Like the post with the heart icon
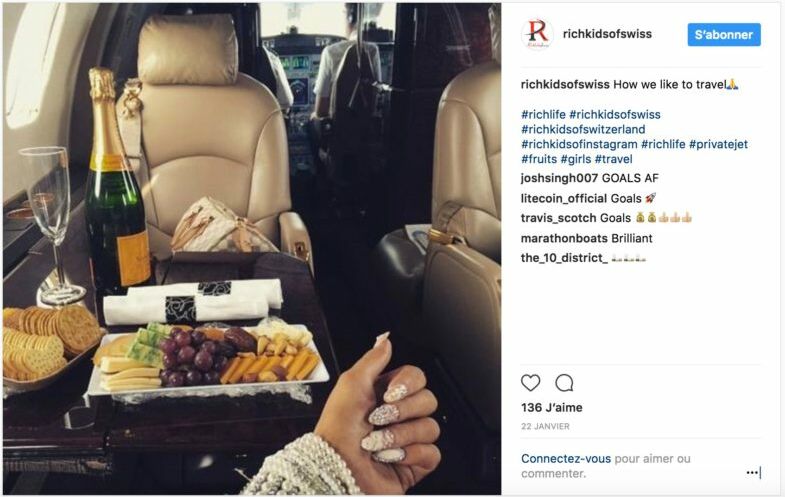 click(x=530, y=383)
